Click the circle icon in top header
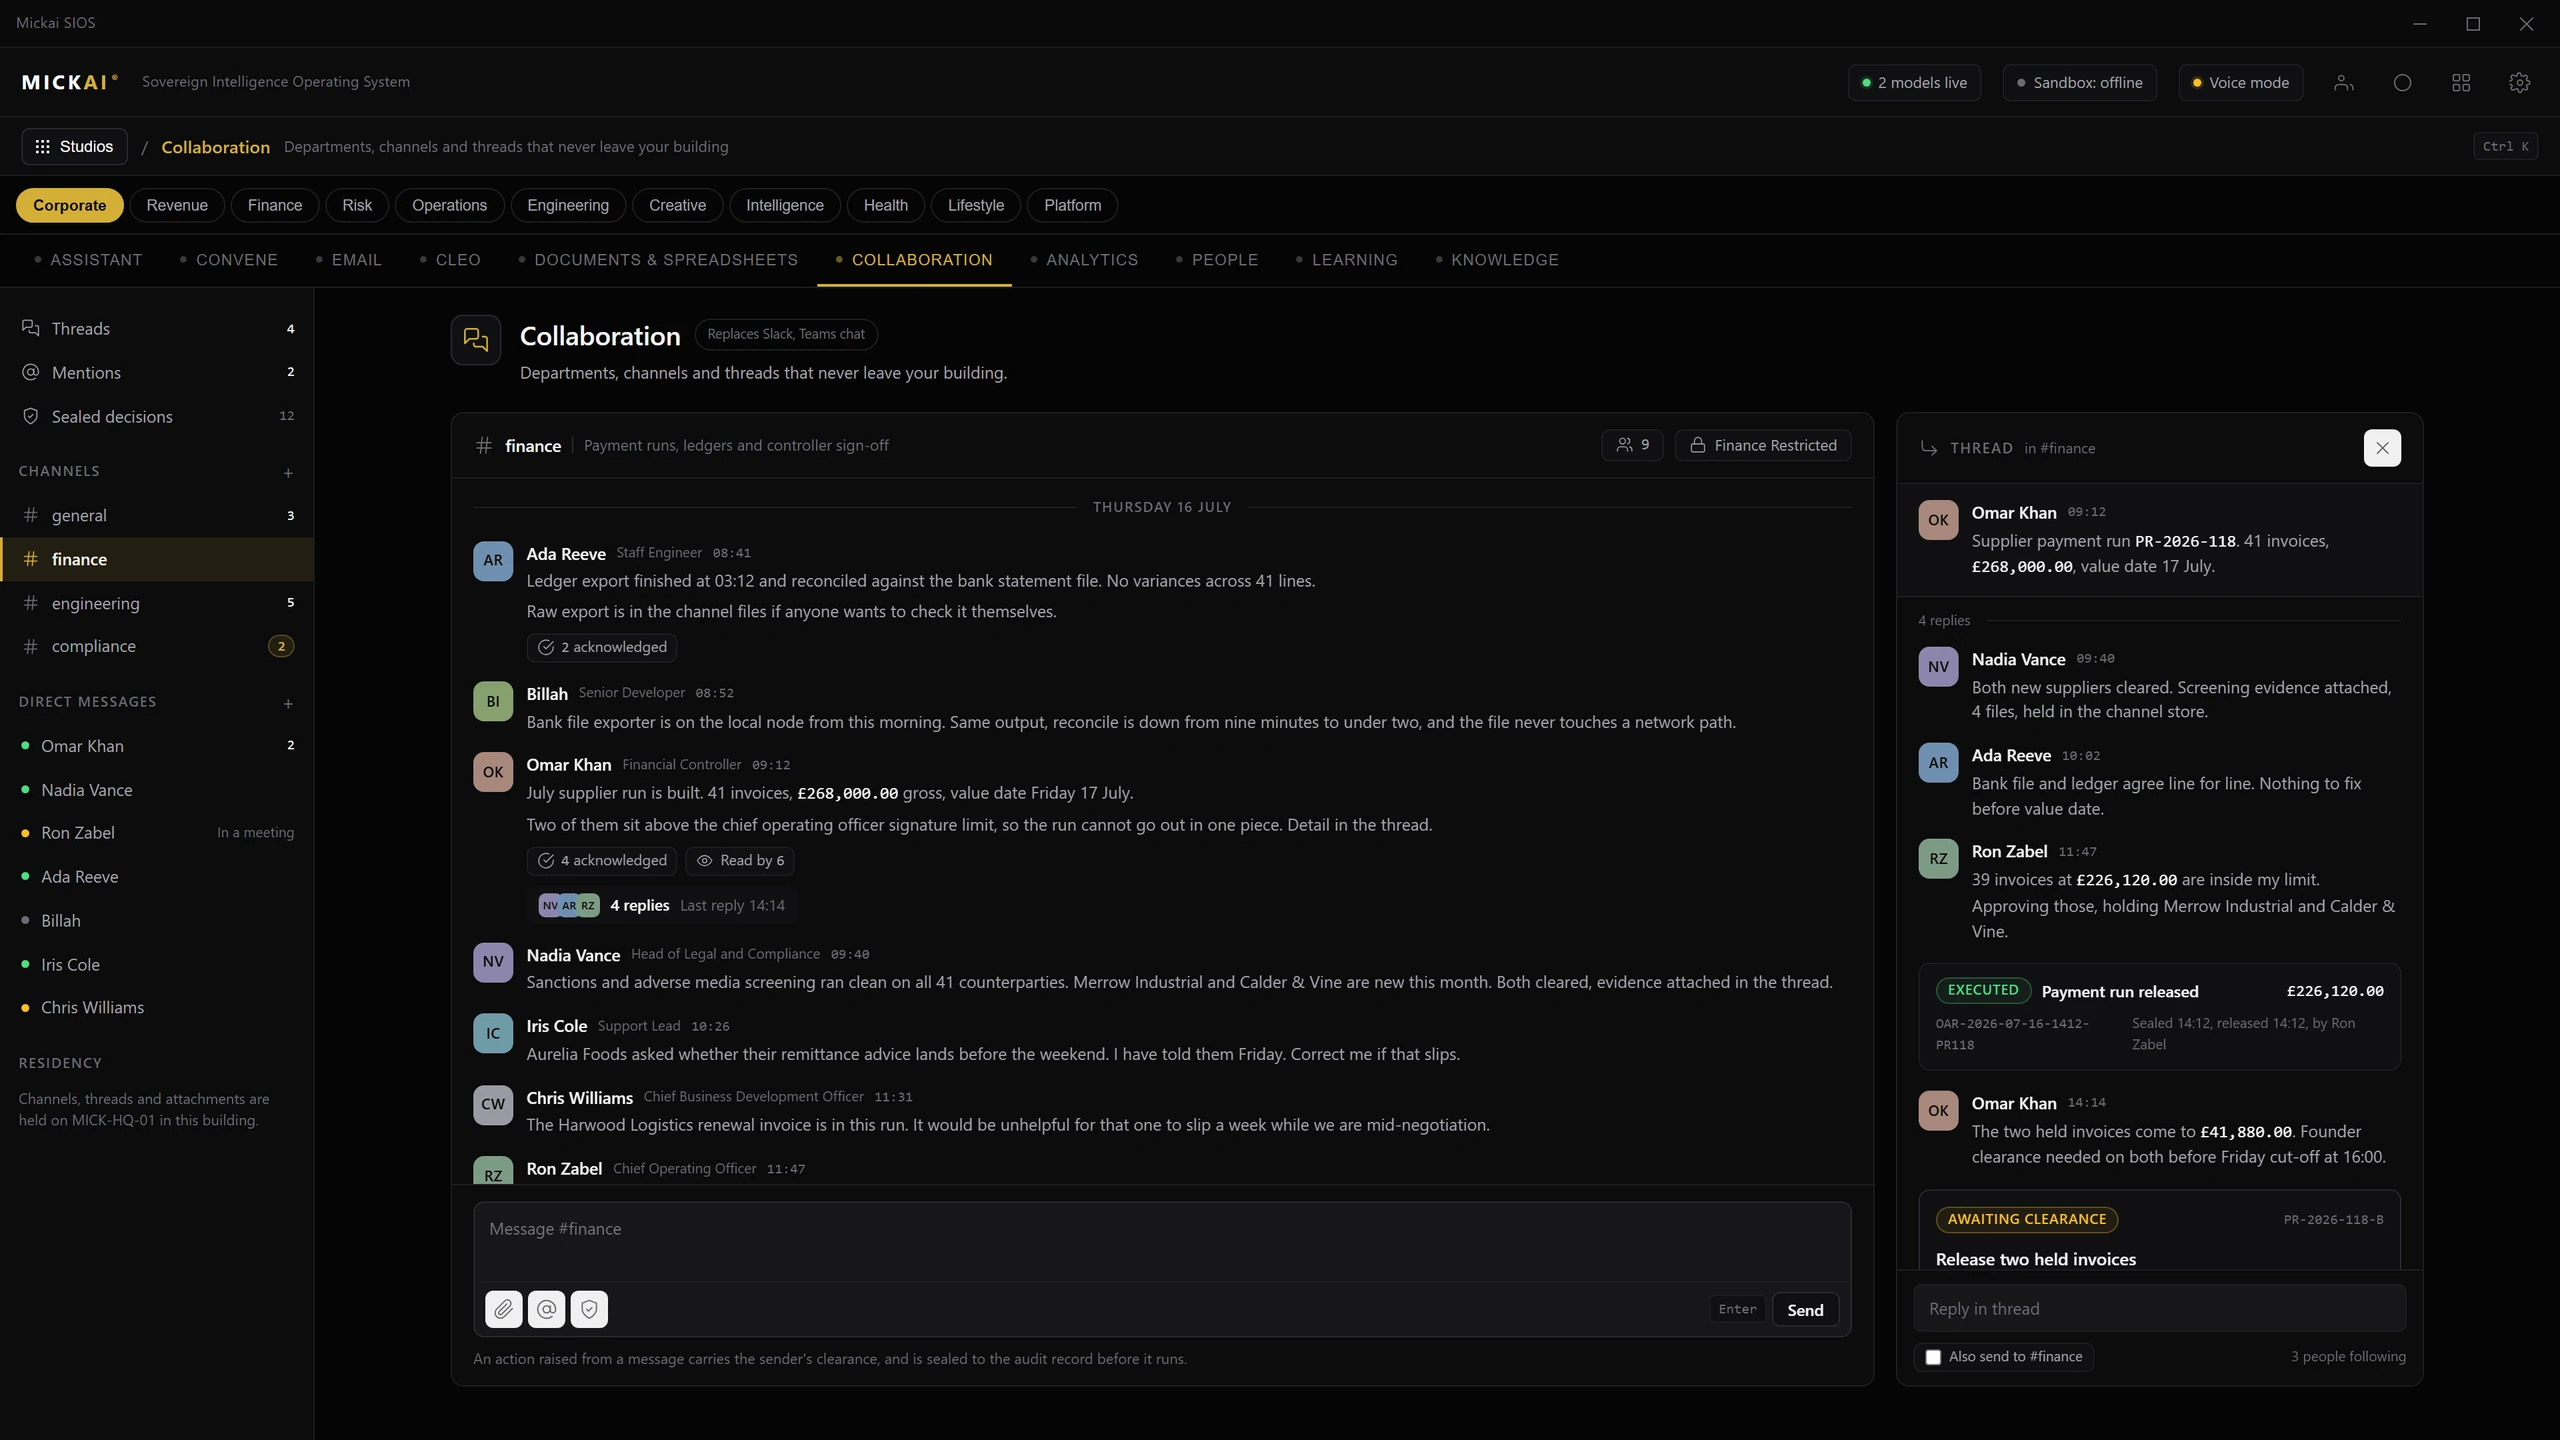Viewport: 2560px width, 1440px height. [2402, 83]
